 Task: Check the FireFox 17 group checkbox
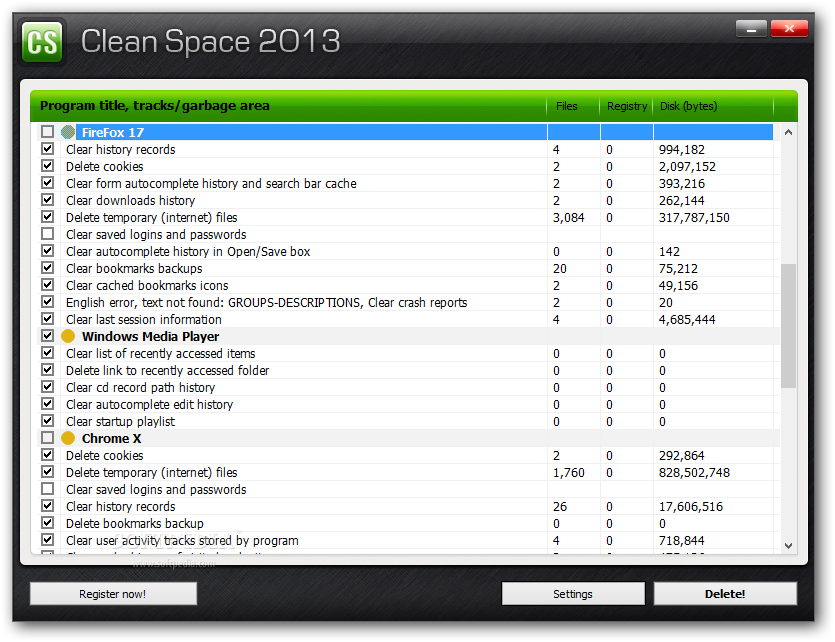point(47,131)
